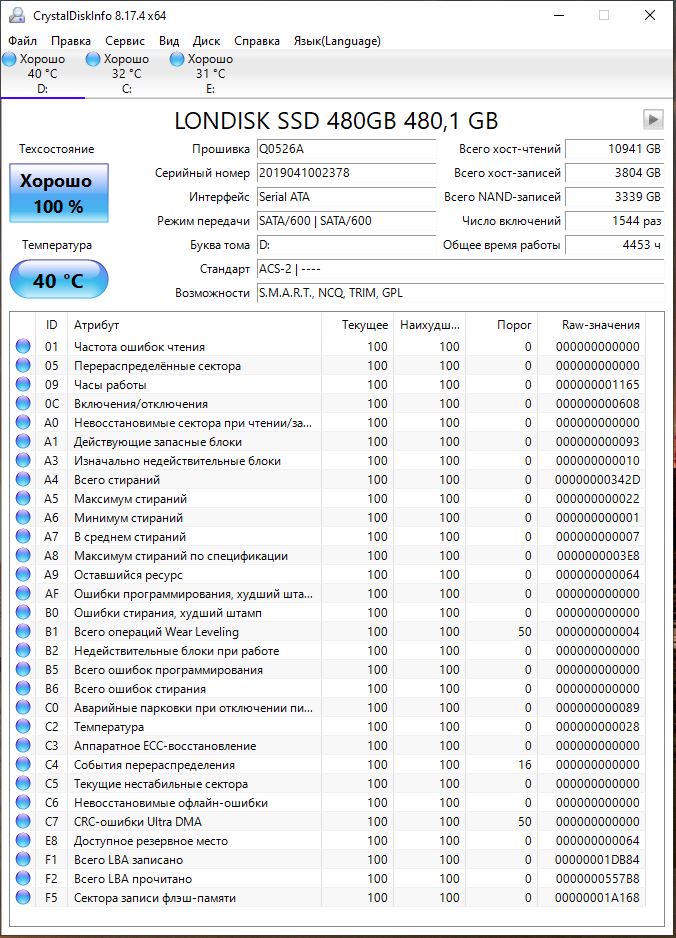Select the row Максимум стираний по спецификации
676x938 pixels.
click(x=328, y=555)
